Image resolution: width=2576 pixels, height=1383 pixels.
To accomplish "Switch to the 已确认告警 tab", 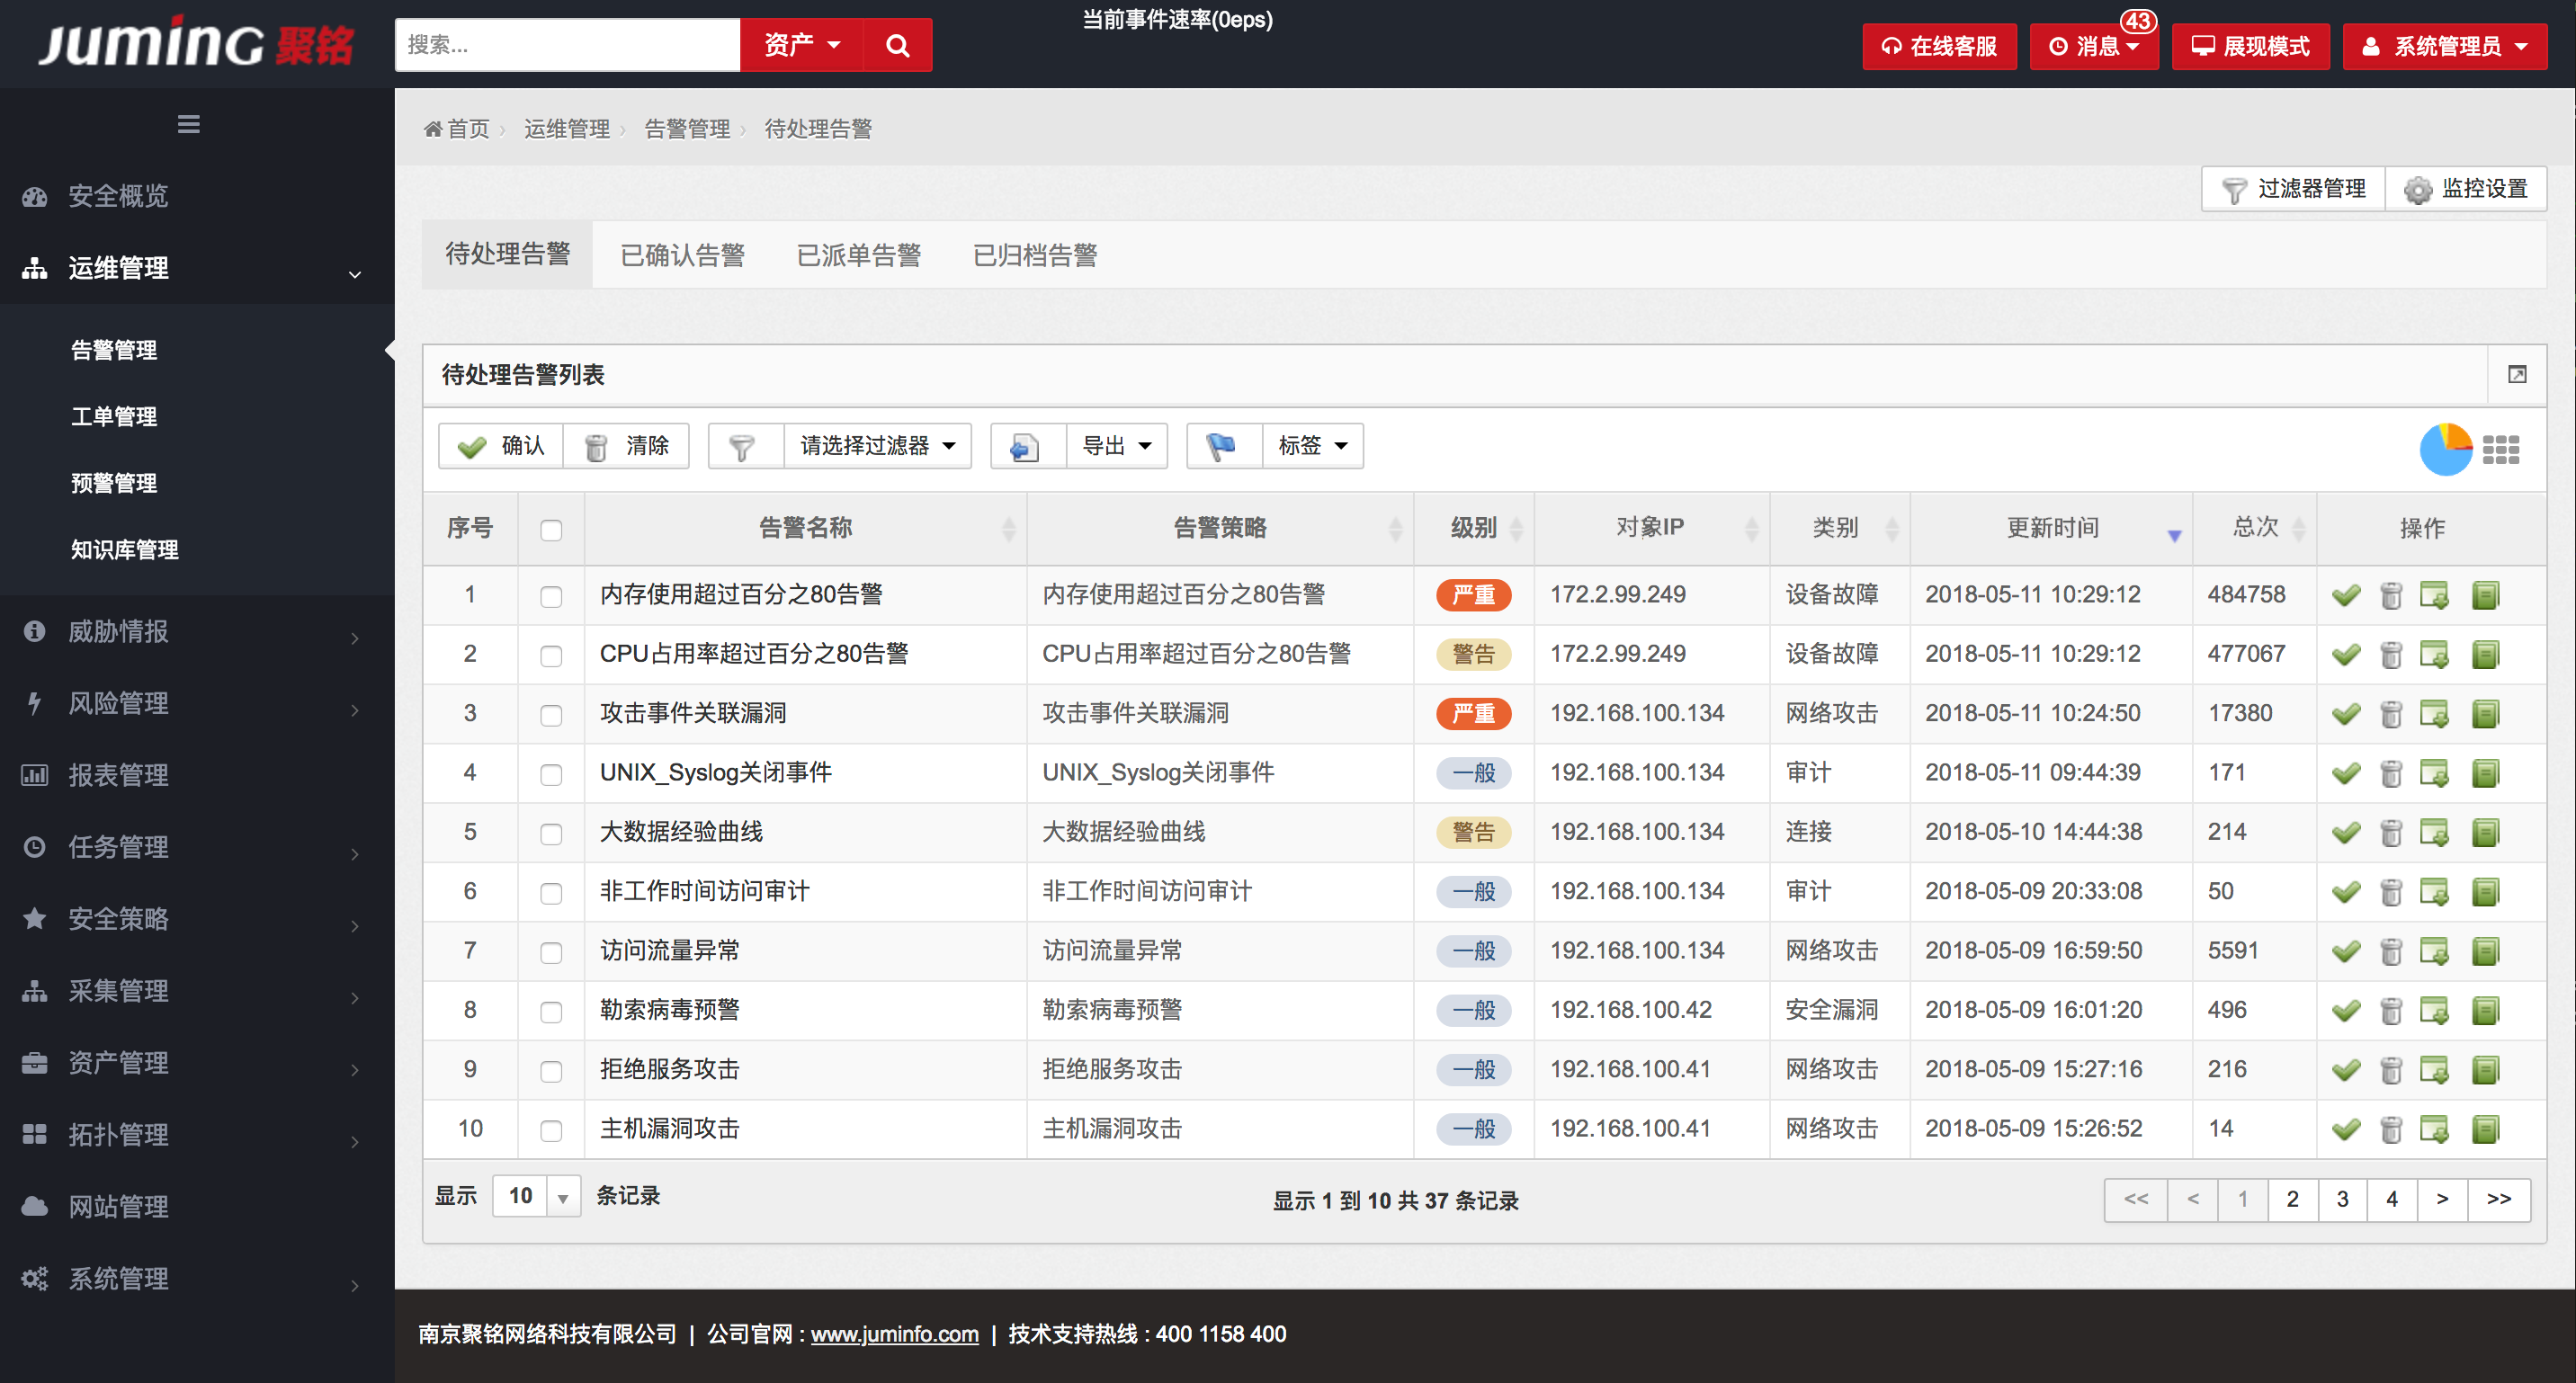I will tap(682, 255).
